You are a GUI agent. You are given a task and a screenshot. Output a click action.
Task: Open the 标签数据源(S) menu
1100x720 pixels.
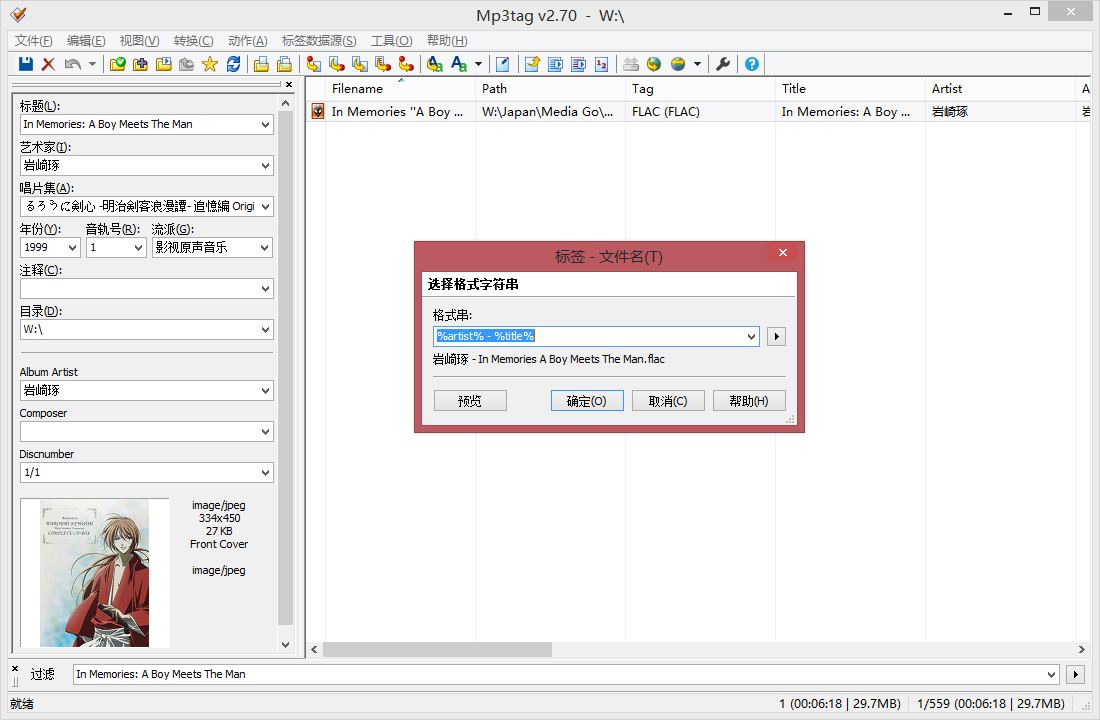point(319,41)
